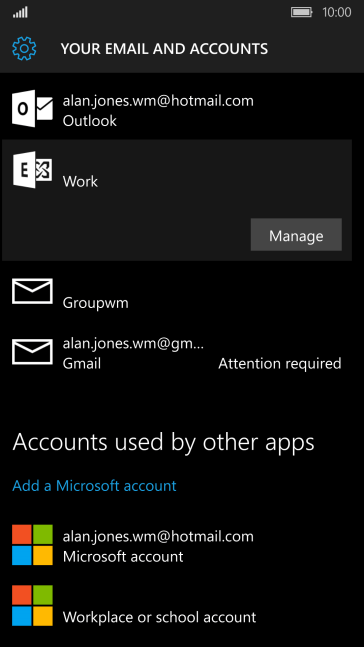Tap the Groupwm envelope icon
Screen dimensions: 364x647
coord(32,291)
